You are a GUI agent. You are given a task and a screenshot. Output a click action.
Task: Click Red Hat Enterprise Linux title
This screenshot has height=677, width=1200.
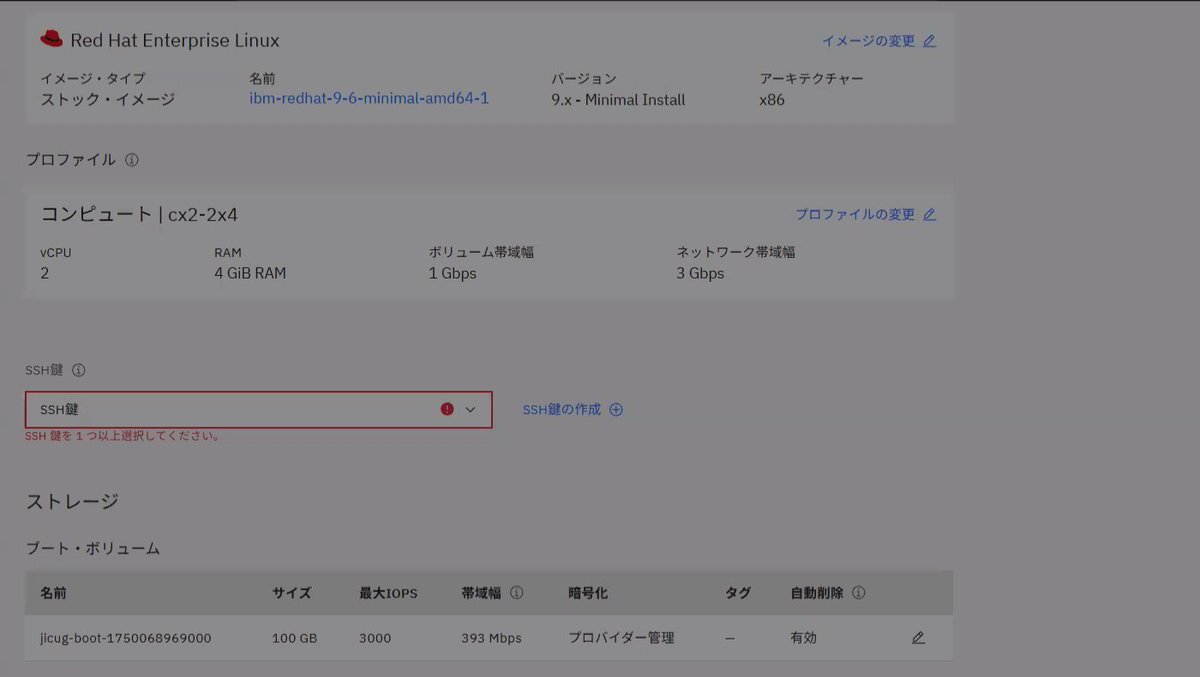175,41
